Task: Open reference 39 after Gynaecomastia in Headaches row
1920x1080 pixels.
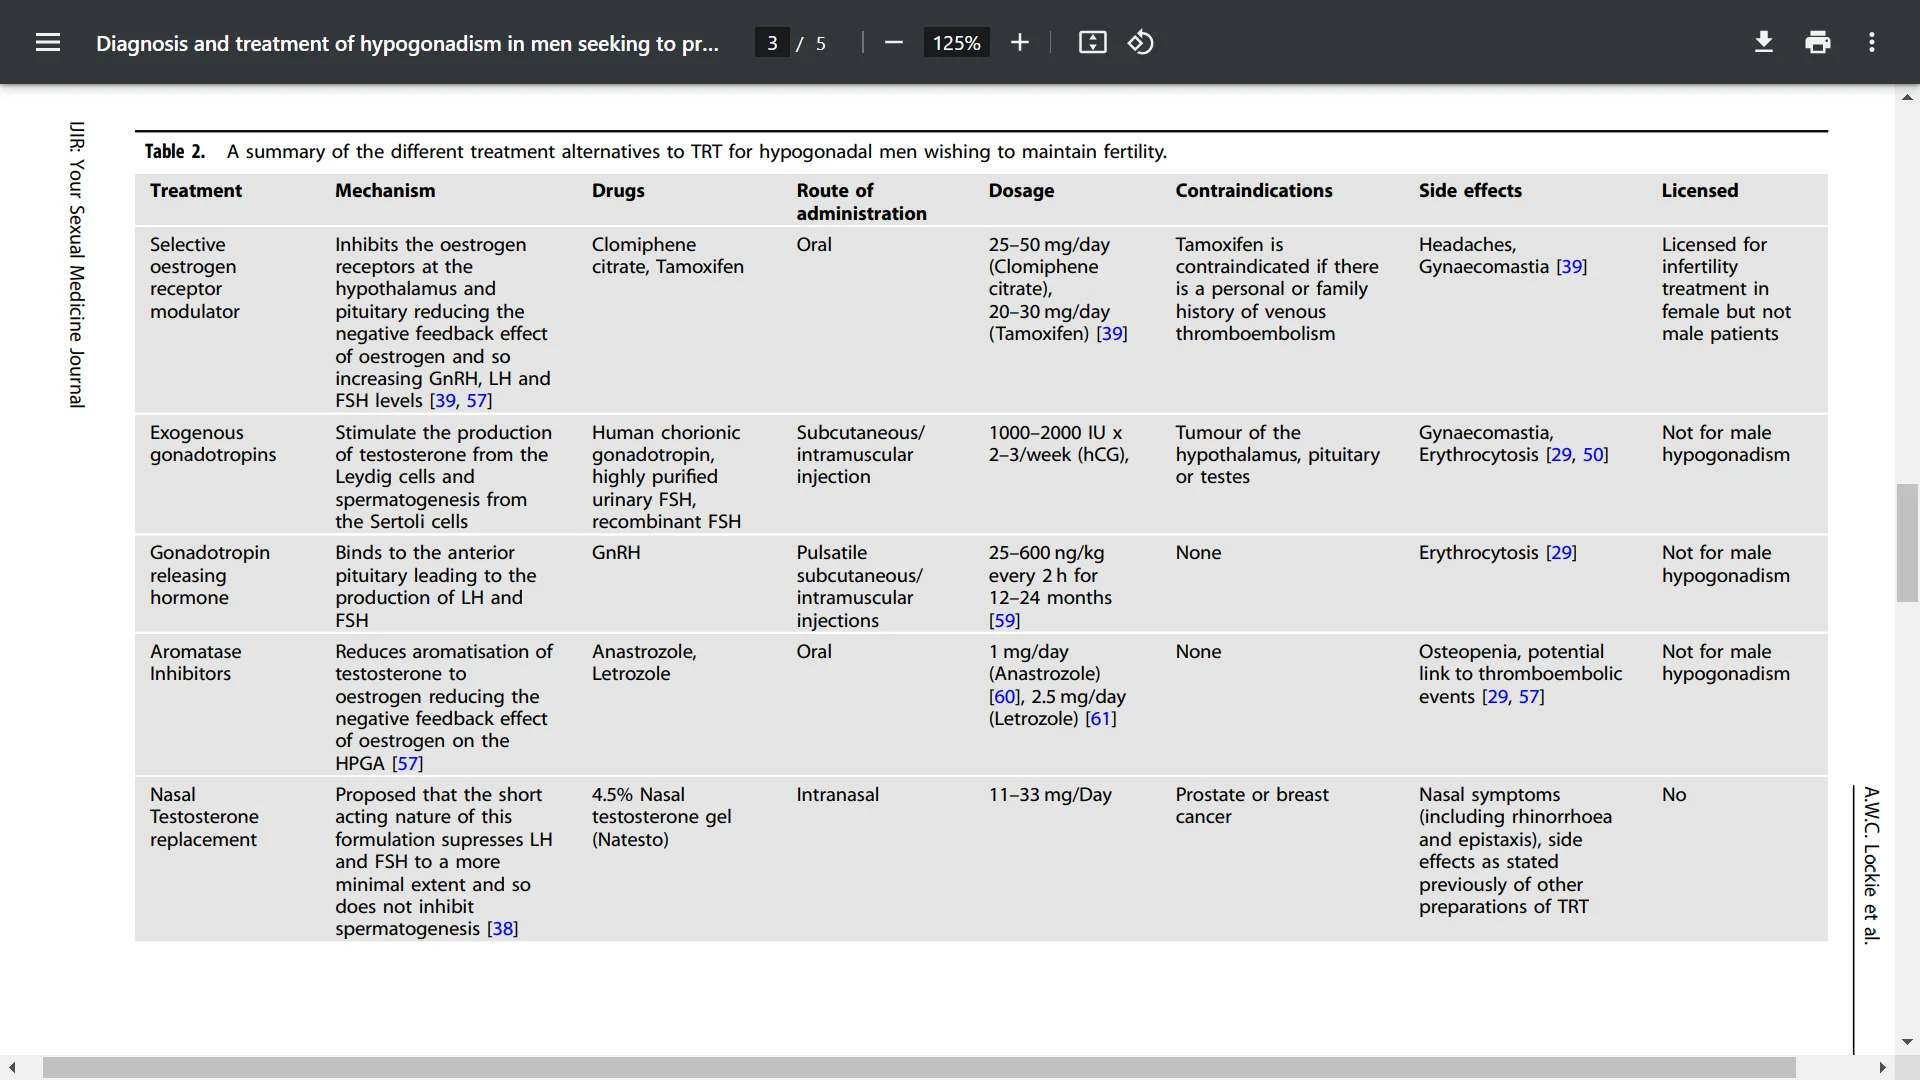Action: click(x=1572, y=267)
